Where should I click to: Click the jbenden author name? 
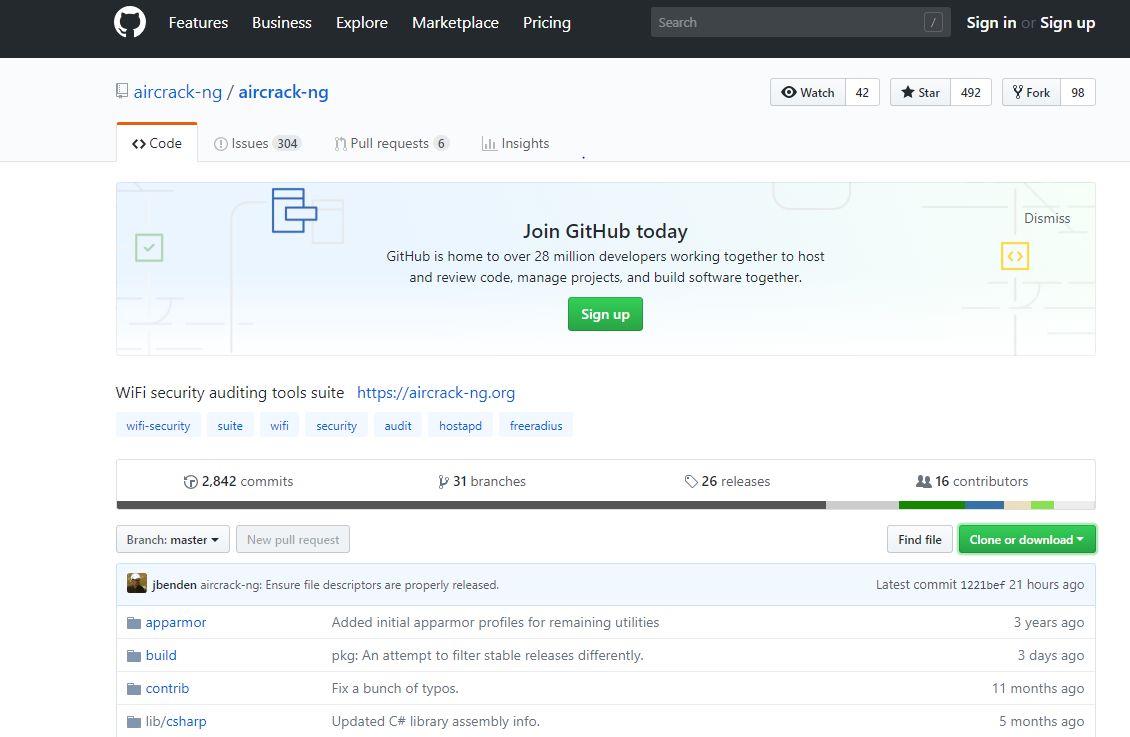[x=174, y=584]
